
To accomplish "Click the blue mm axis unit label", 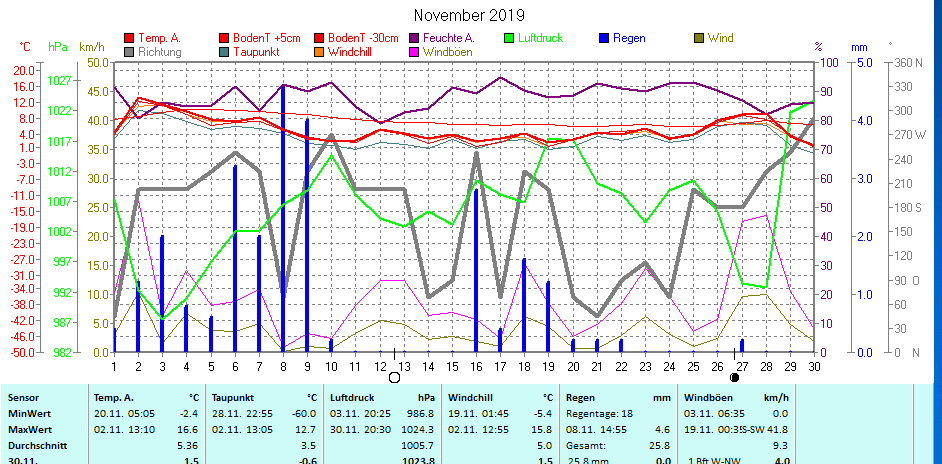I will click(859, 46).
